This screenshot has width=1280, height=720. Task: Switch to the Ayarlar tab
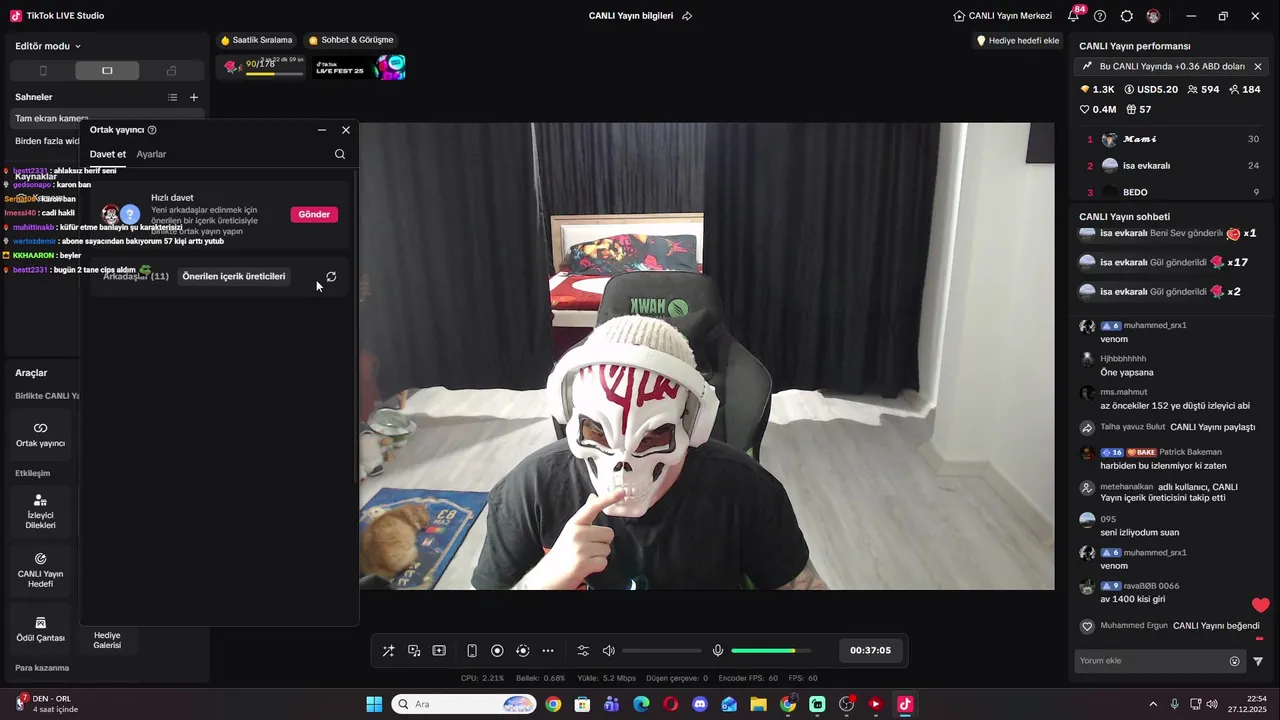[x=151, y=154]
